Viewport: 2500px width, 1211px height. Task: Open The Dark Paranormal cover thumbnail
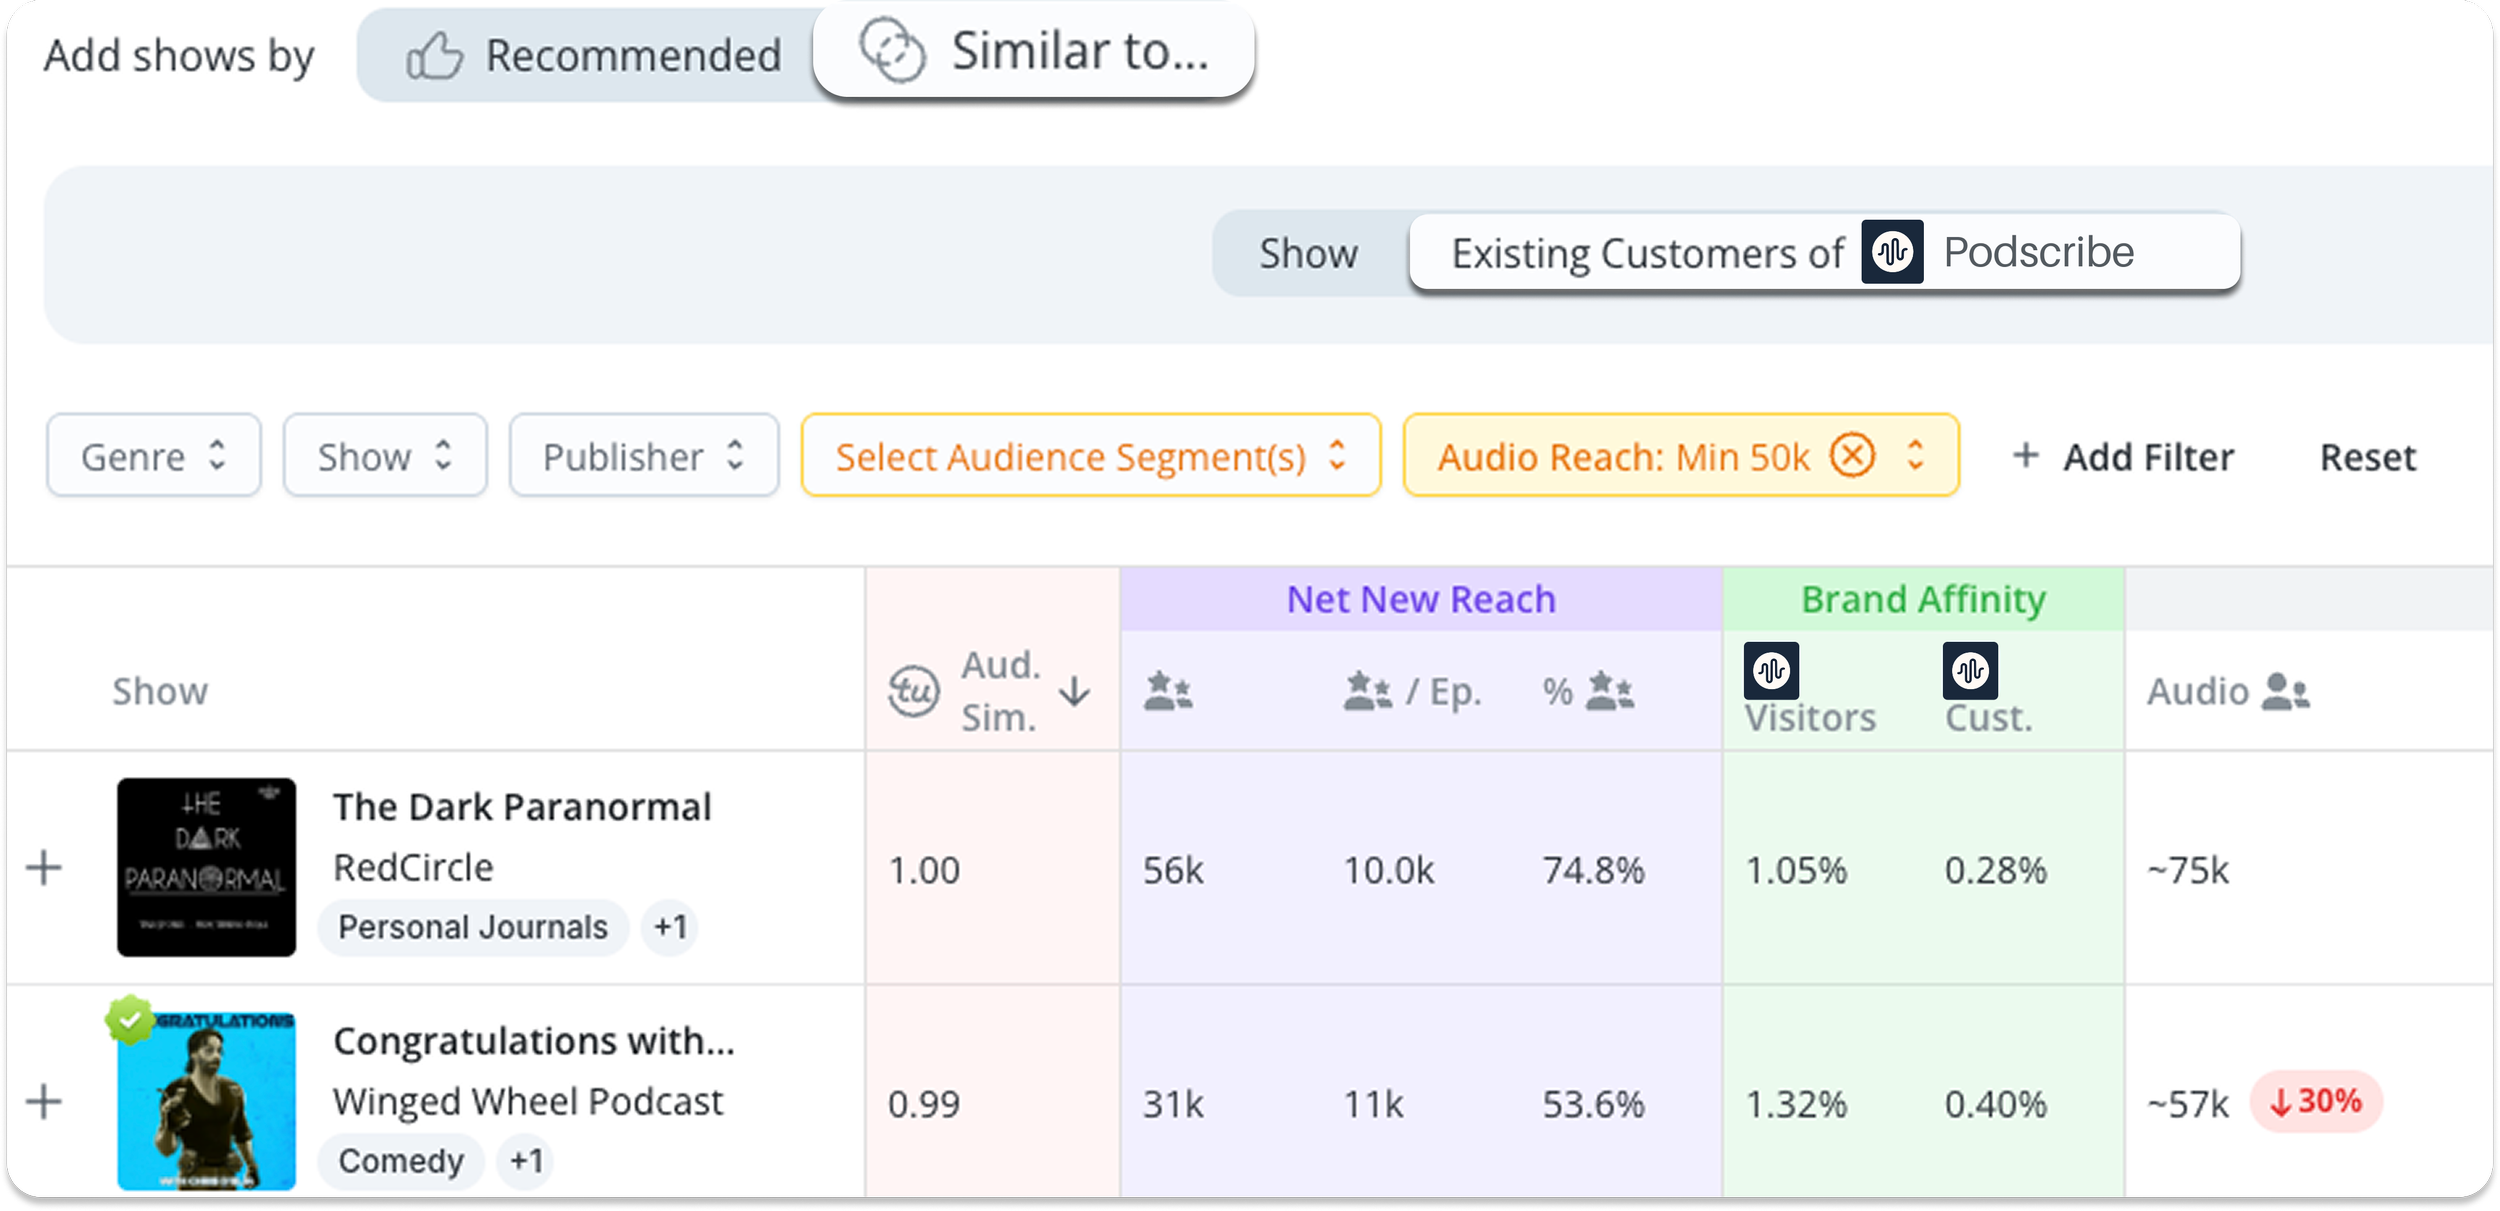click(206, 867)
